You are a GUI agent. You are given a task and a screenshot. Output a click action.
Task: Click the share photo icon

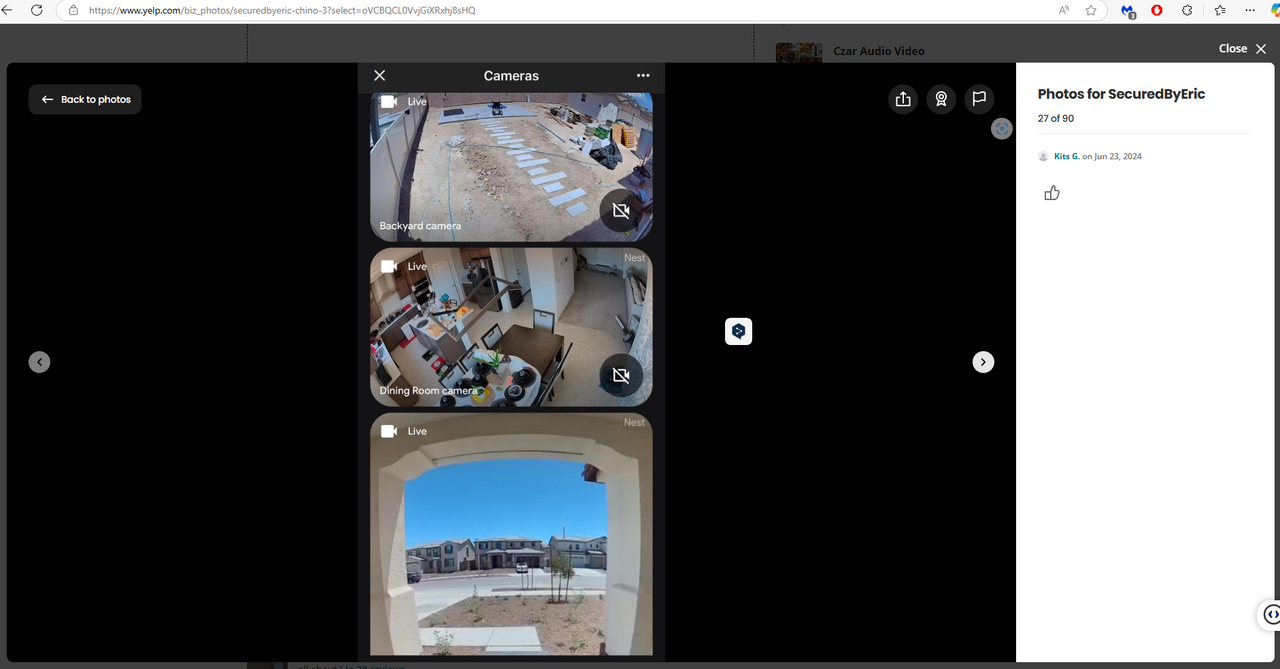coord(903,99)
